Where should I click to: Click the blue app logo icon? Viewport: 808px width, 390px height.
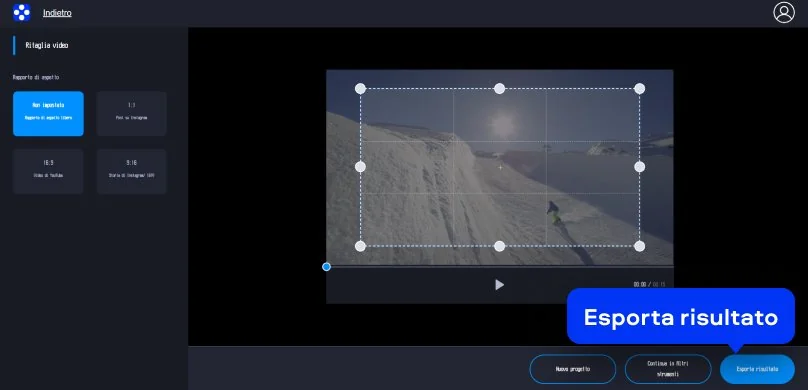point(22,12)
